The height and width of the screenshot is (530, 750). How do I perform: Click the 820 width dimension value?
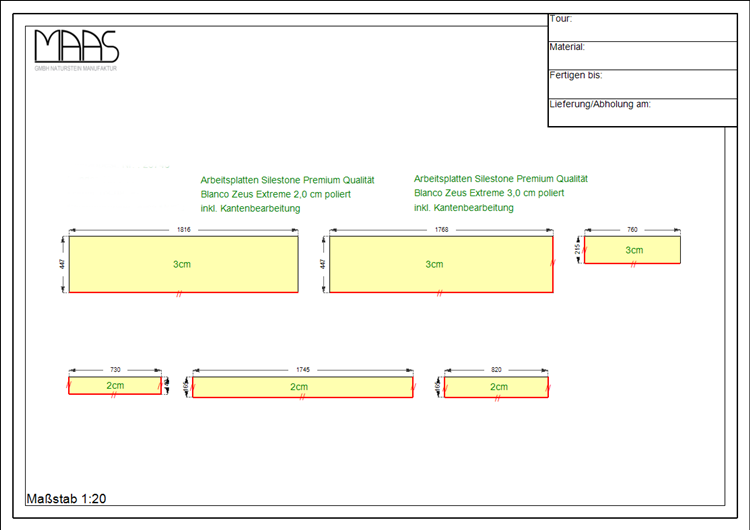496,370
